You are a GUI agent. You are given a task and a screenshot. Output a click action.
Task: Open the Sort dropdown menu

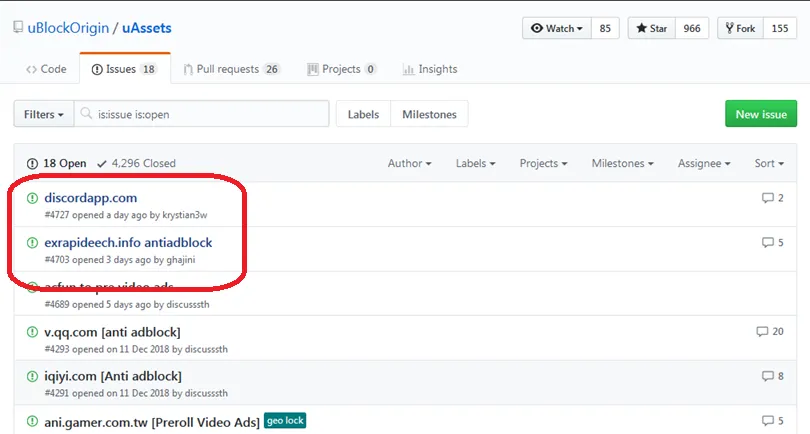coord(768,163)
